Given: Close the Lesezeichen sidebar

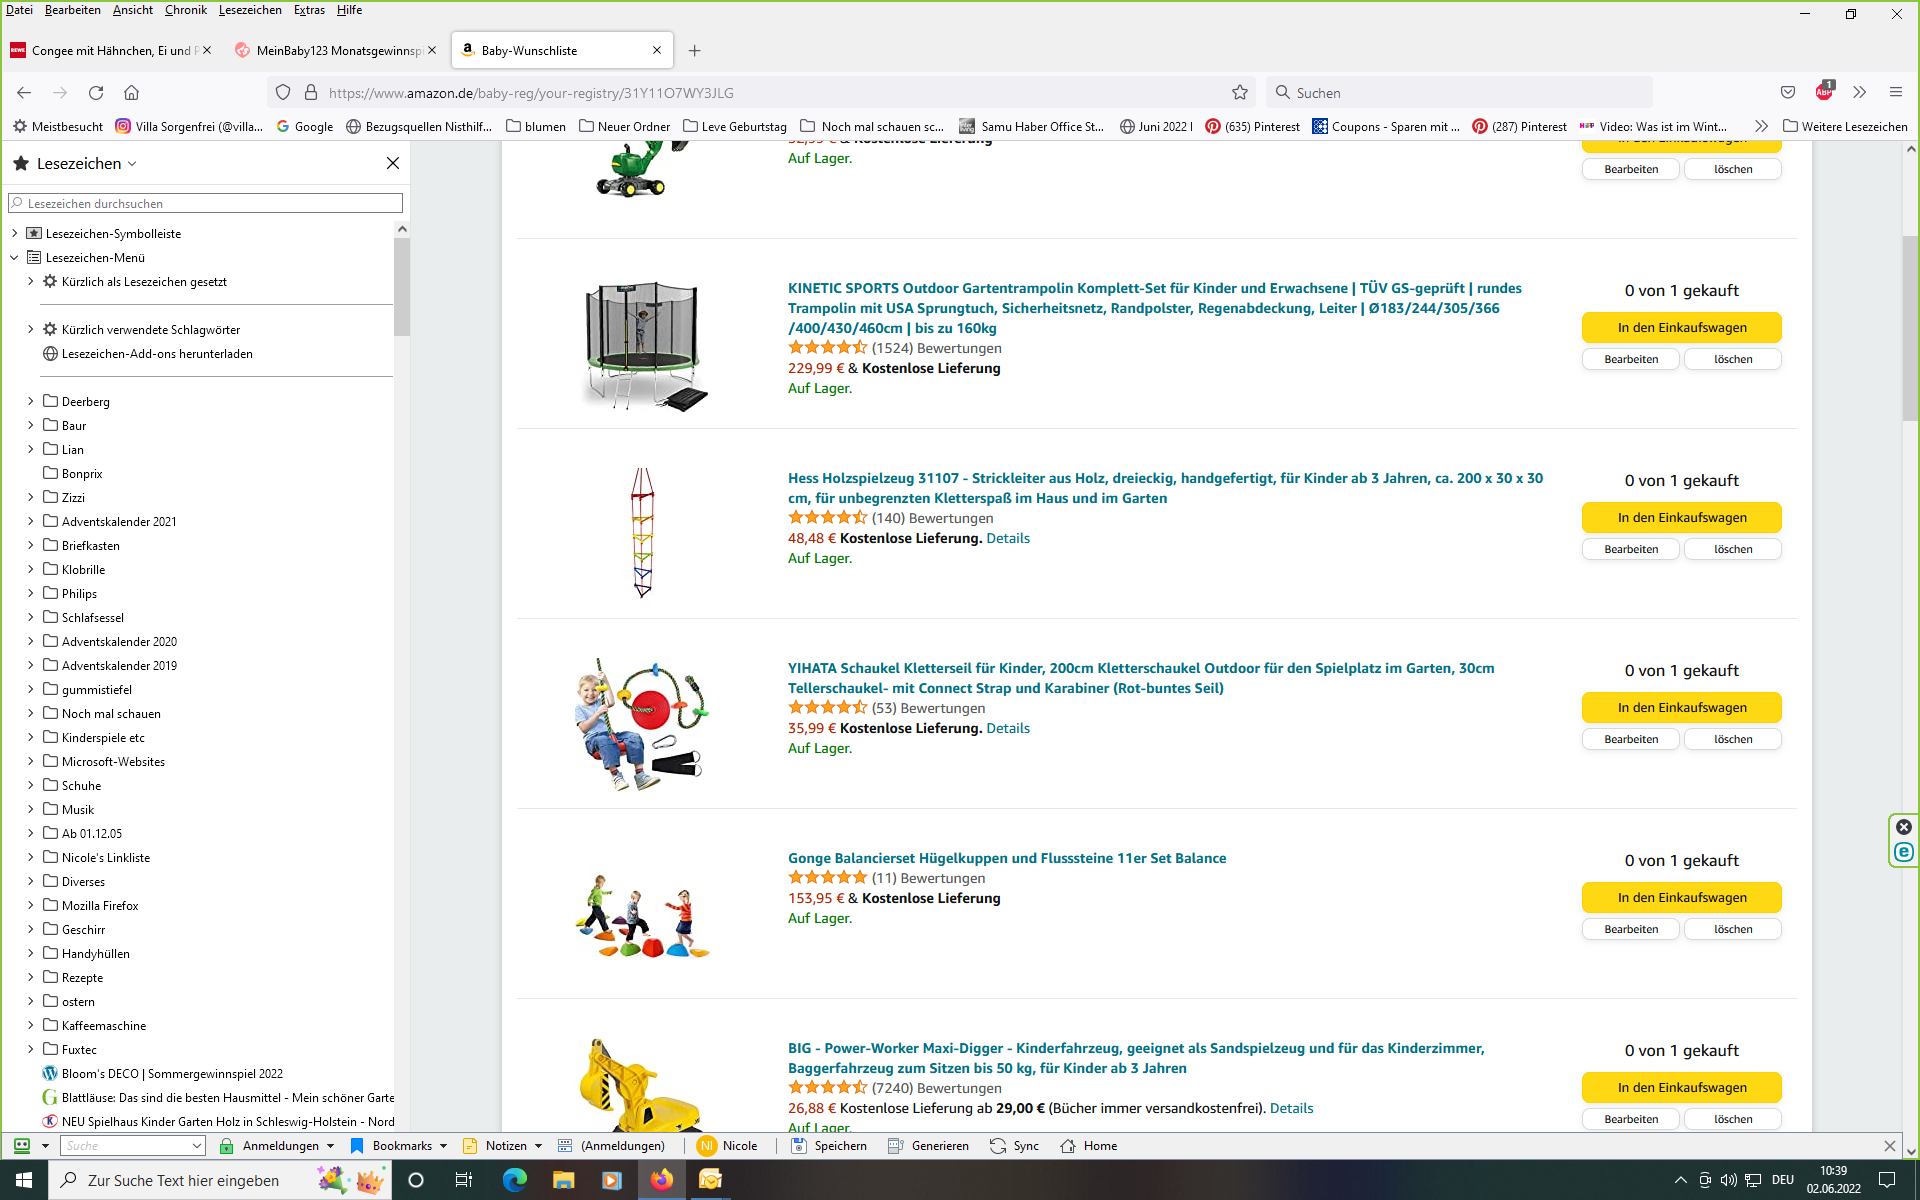Looking at the screenshot, I should [393, 163].
